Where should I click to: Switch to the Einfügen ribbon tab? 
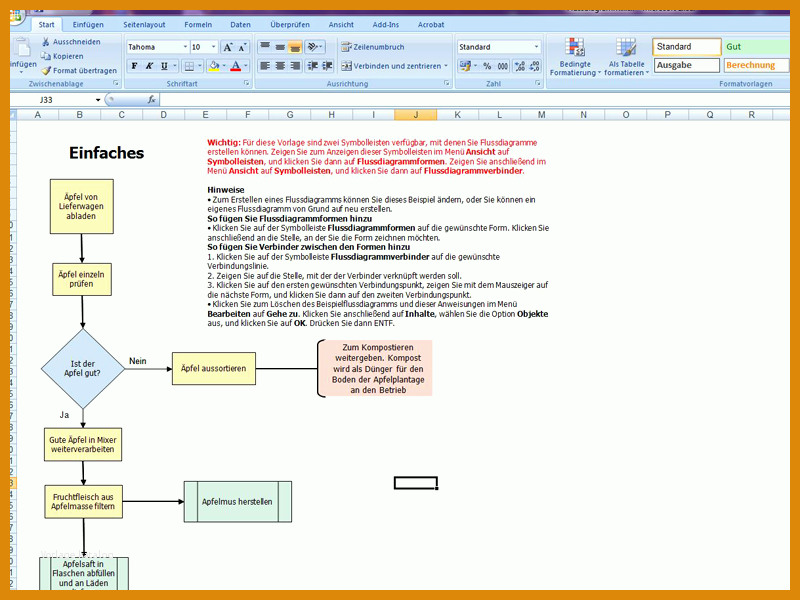88,24
